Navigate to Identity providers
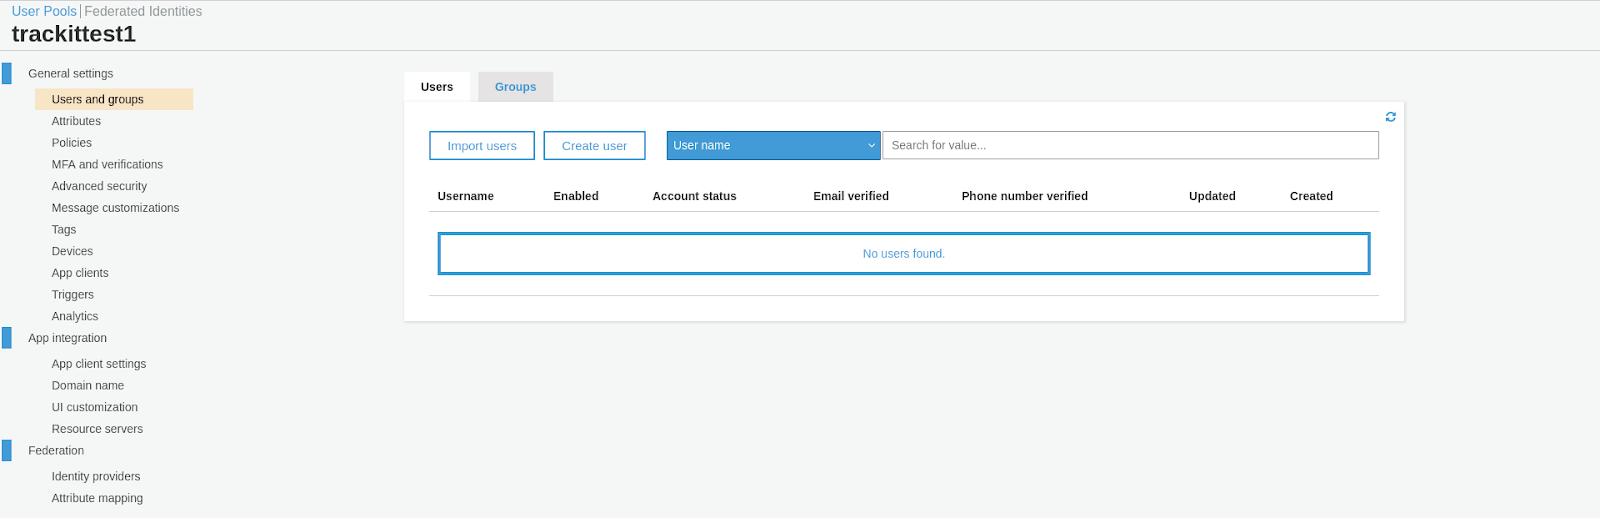Screen dimensions: 1600x518 96,477
